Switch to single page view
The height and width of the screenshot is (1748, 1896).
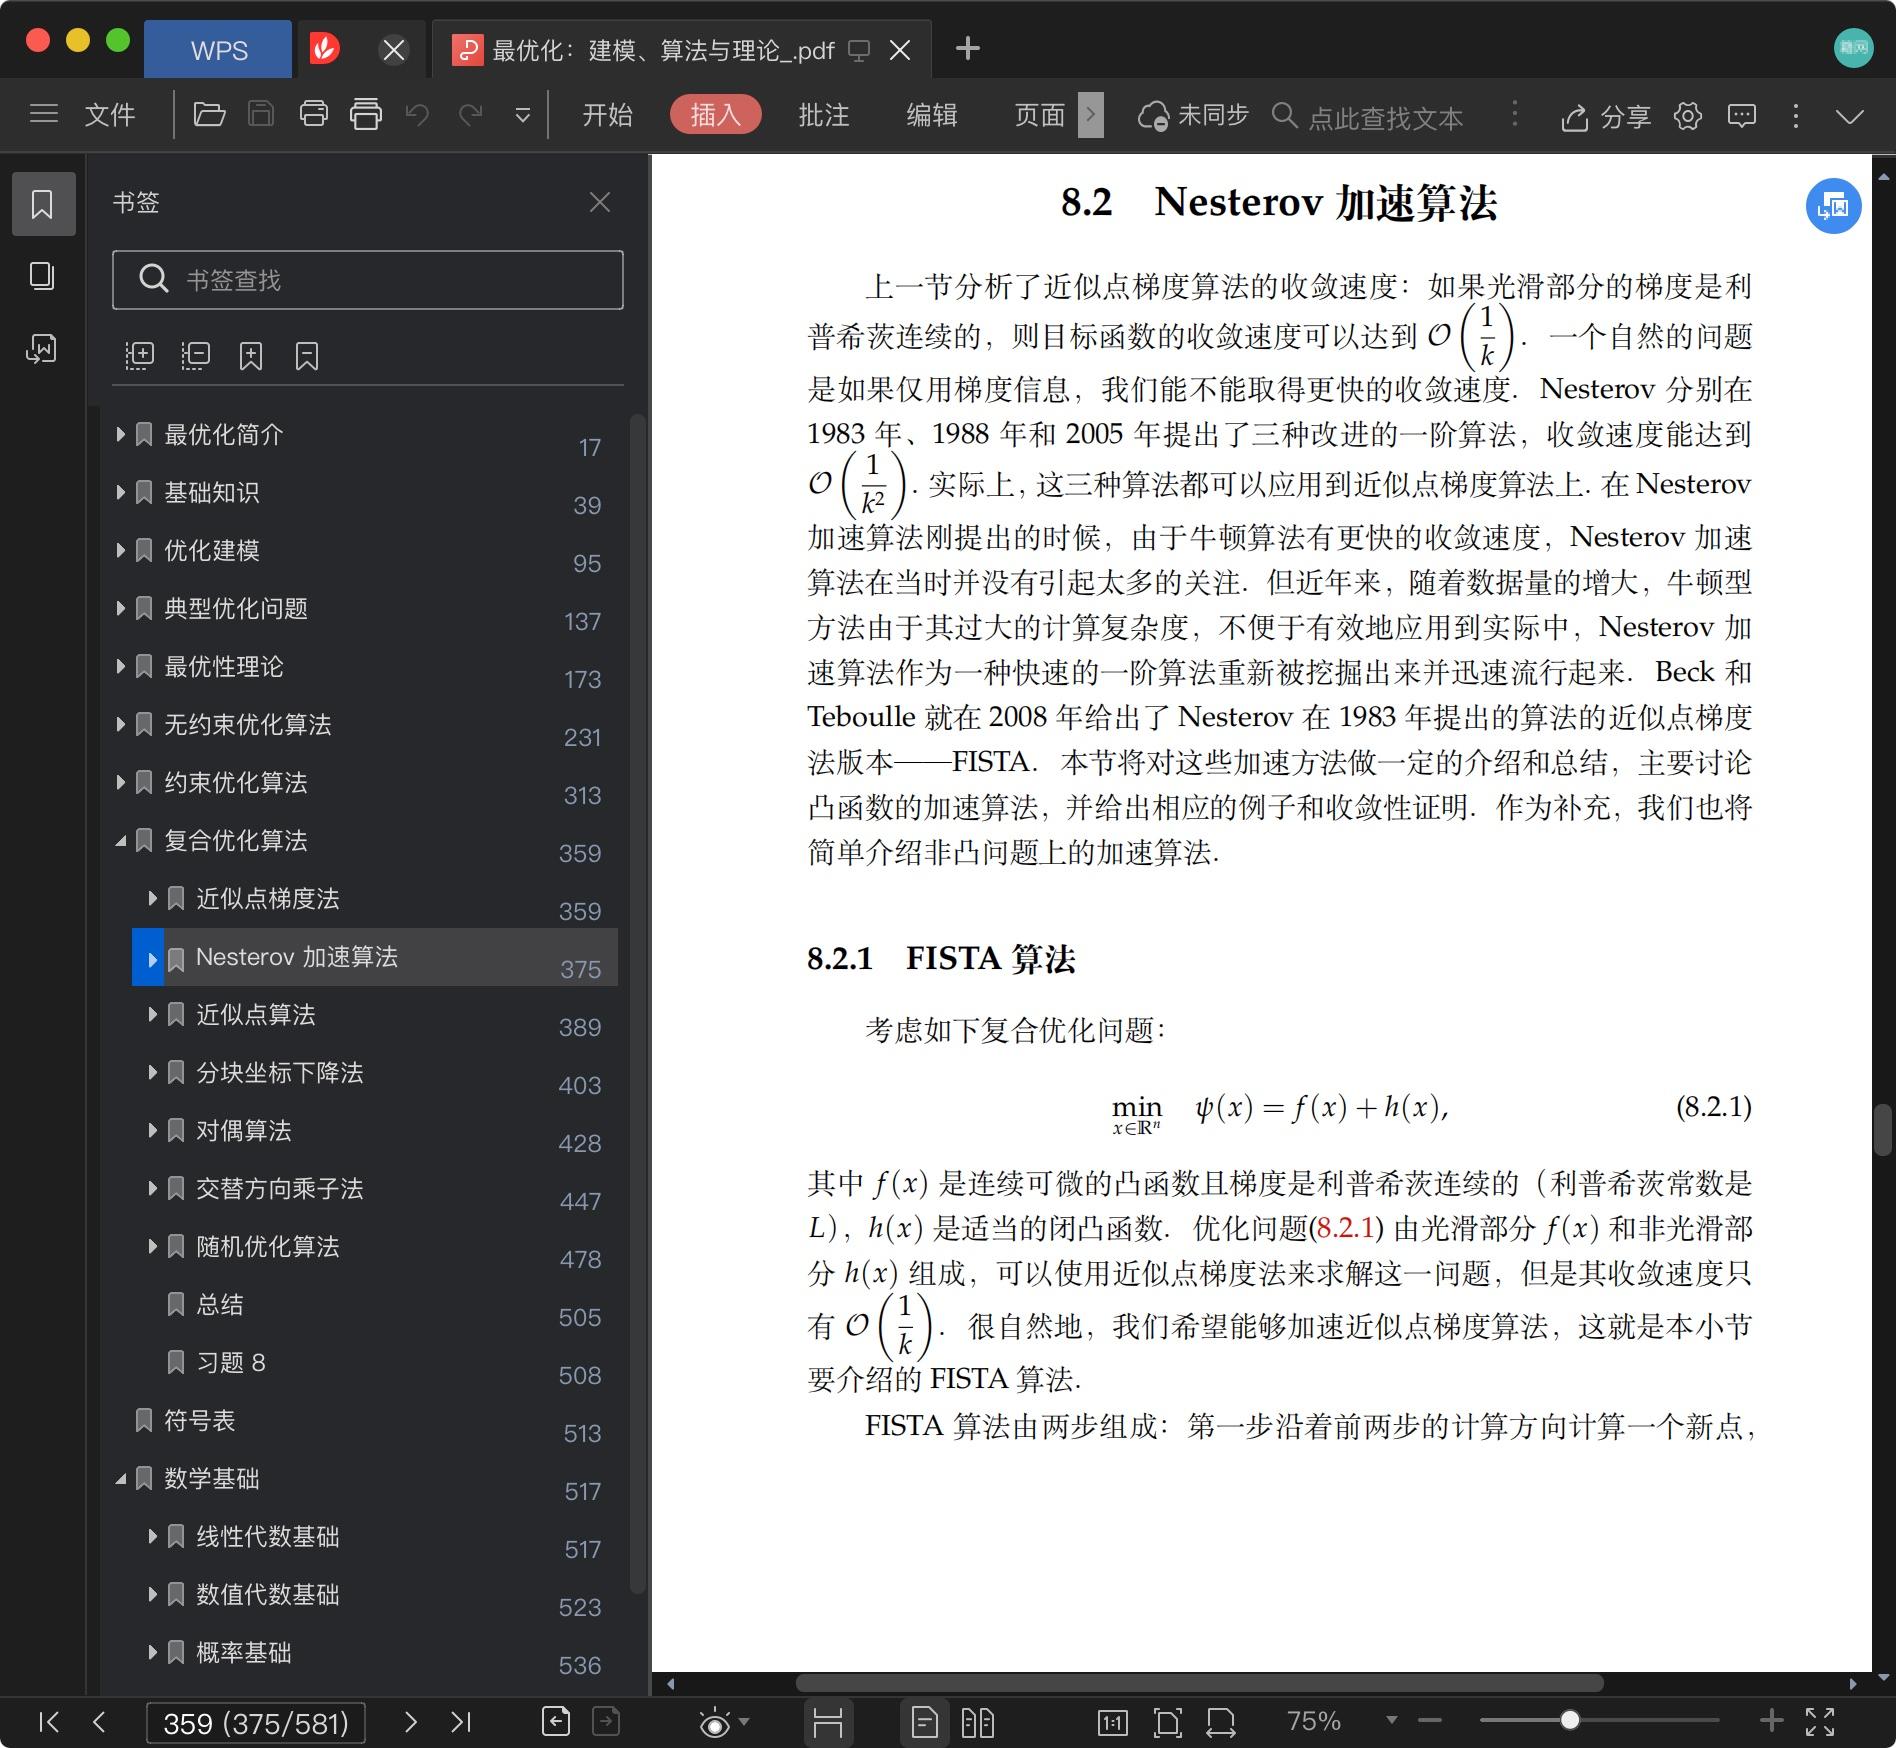(x=925, y=1722)
